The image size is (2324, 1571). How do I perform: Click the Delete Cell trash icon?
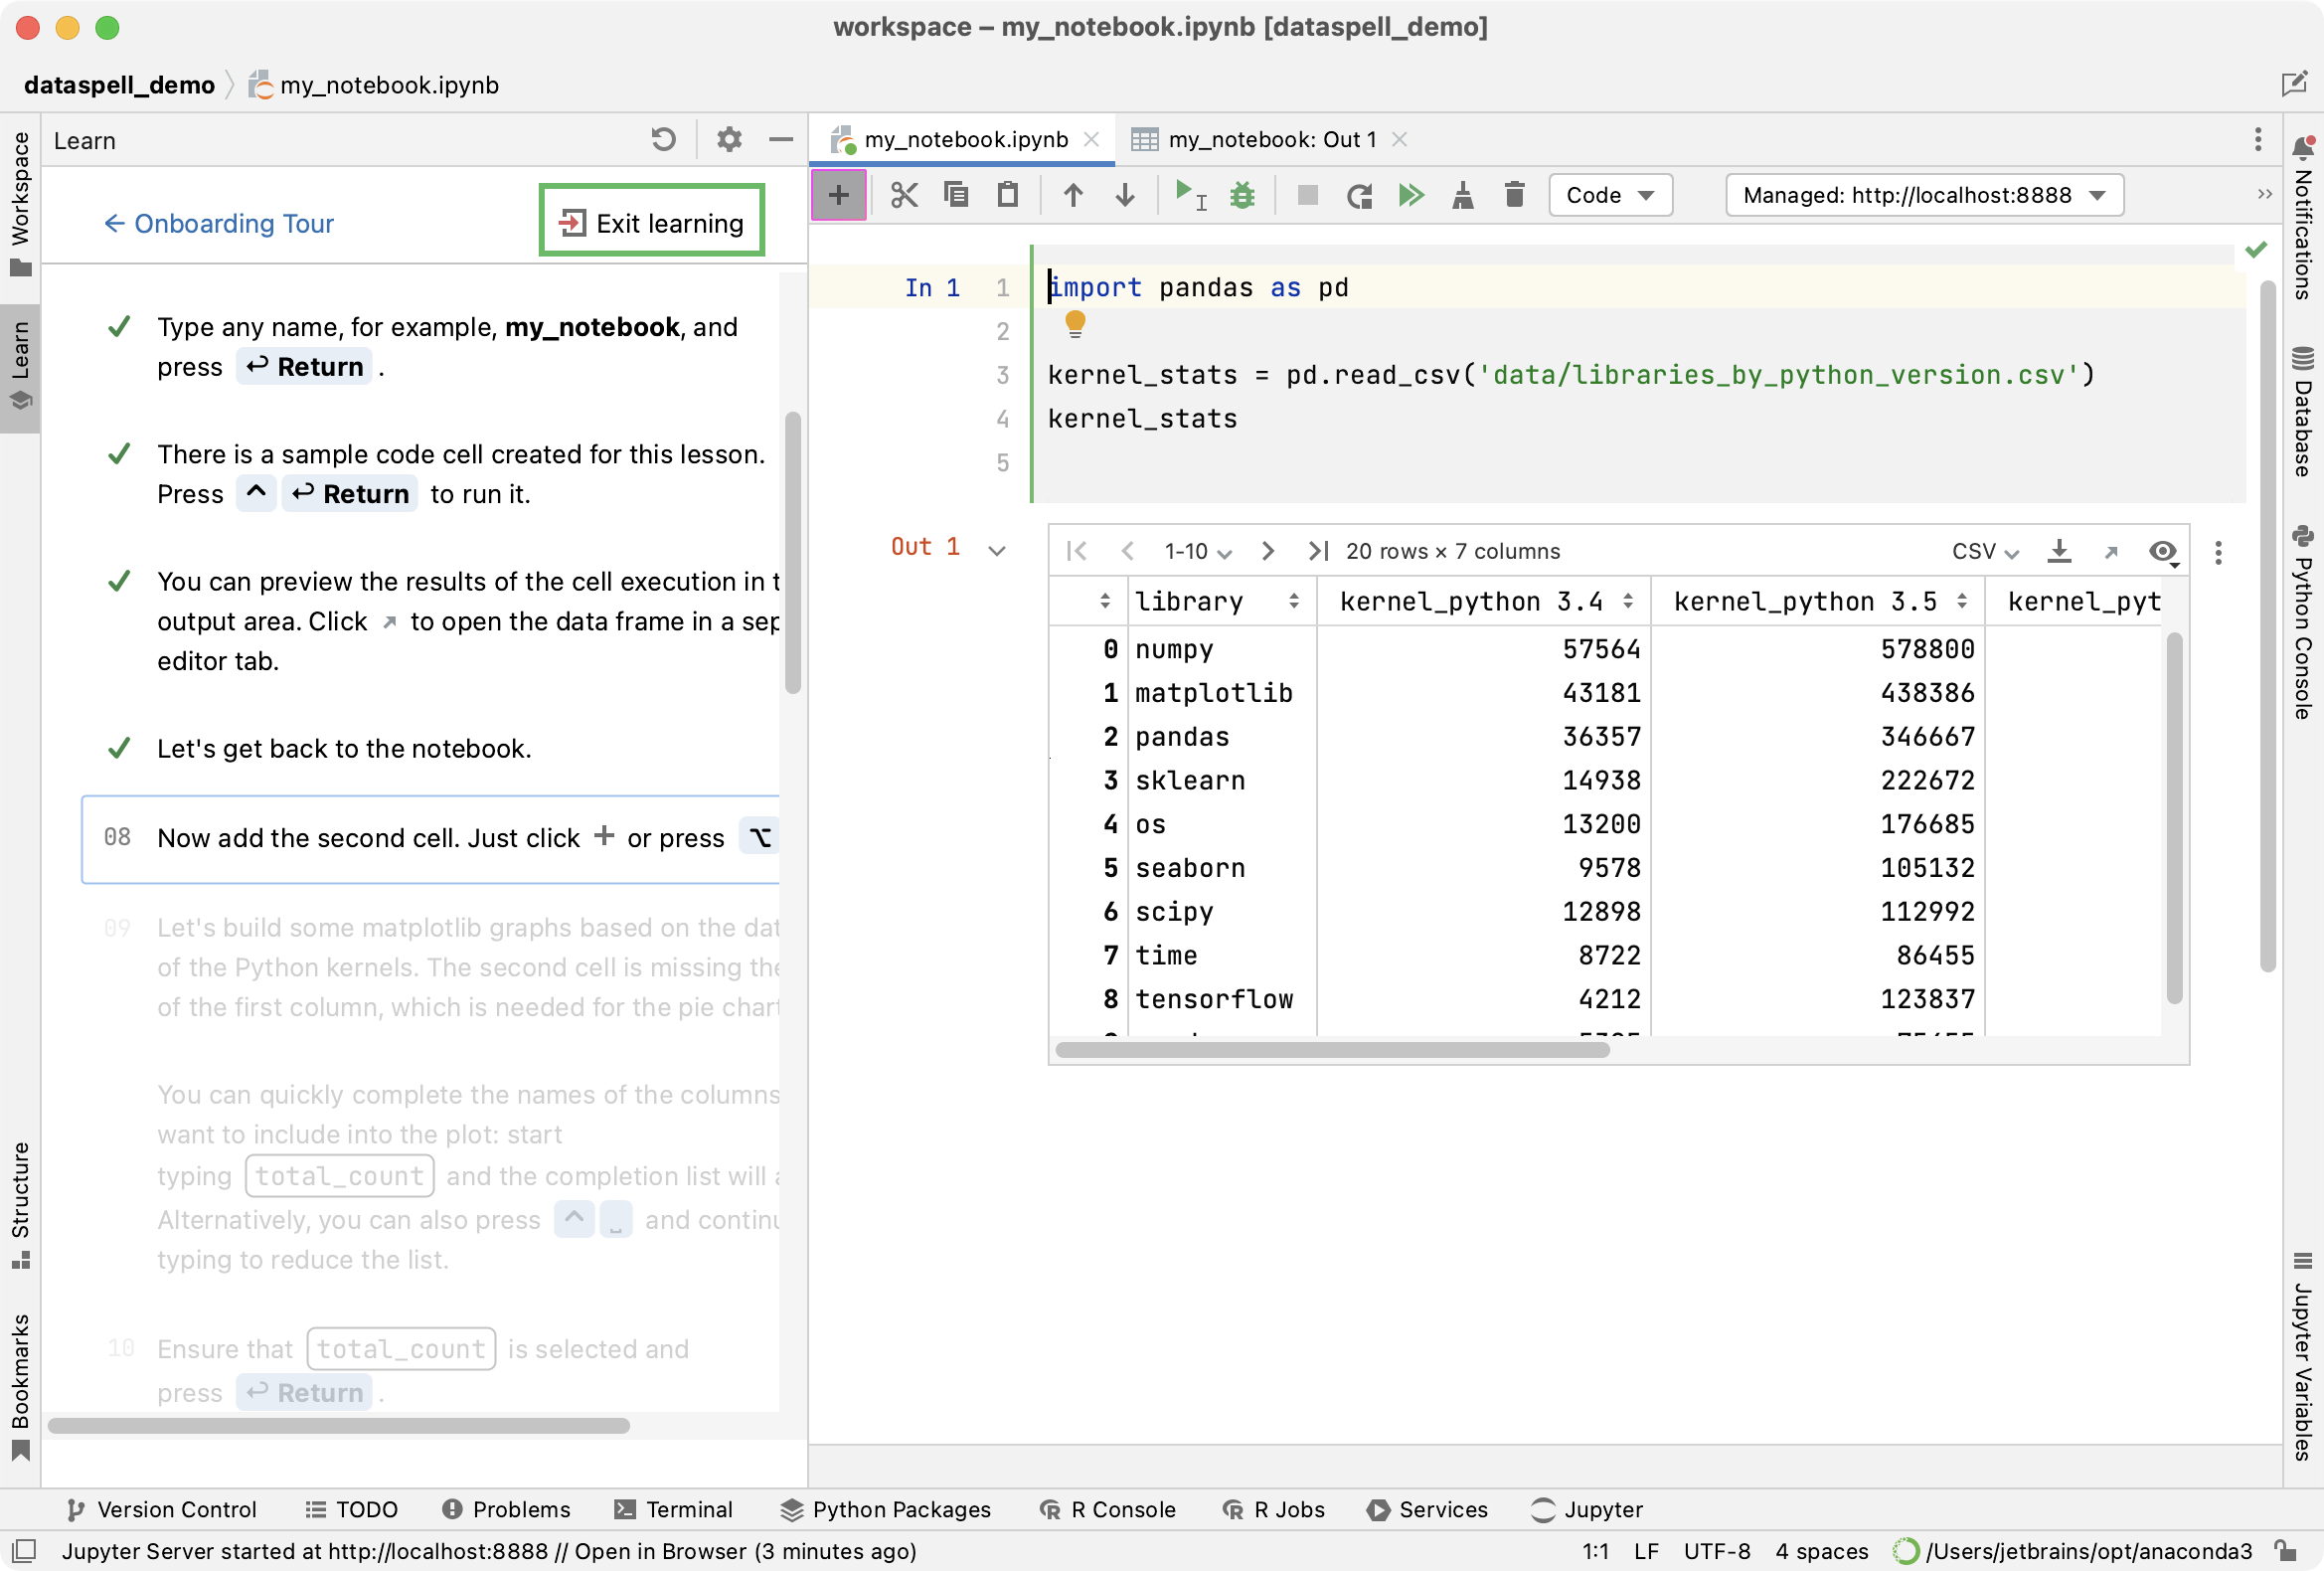(1514, 195)
